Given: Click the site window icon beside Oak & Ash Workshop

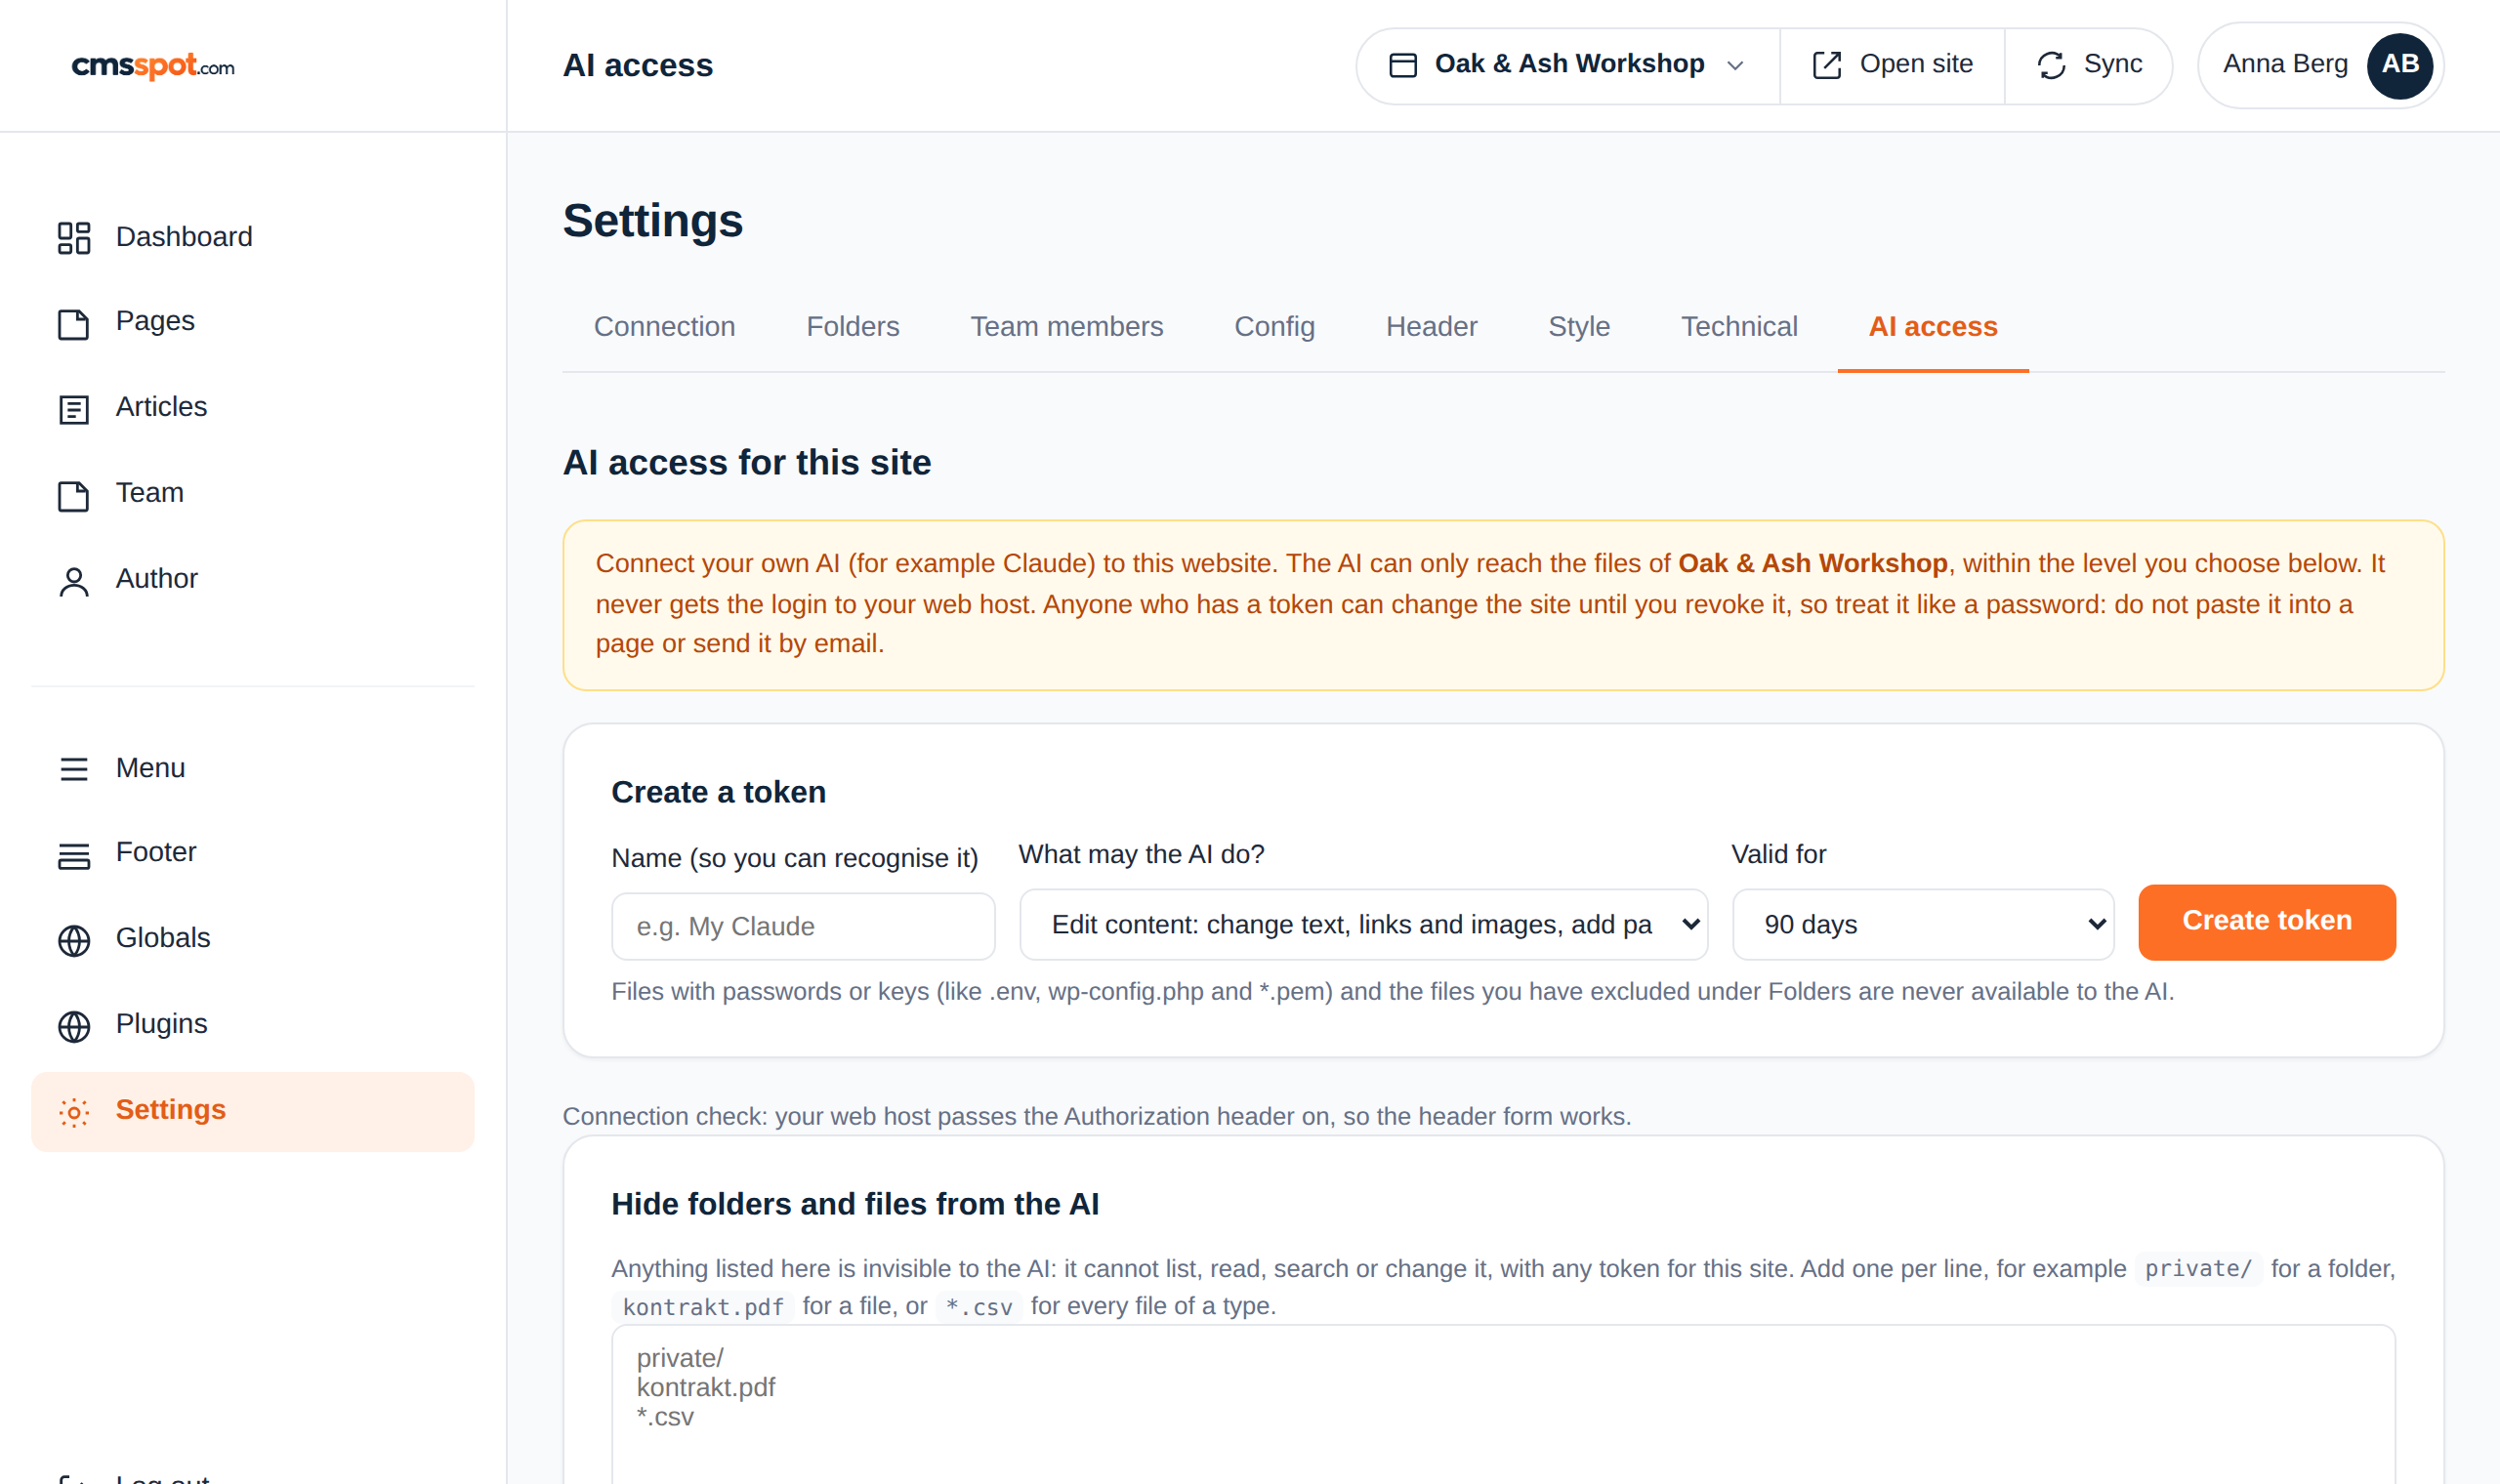Looking at the screenshot, I should coord(1403,65).
